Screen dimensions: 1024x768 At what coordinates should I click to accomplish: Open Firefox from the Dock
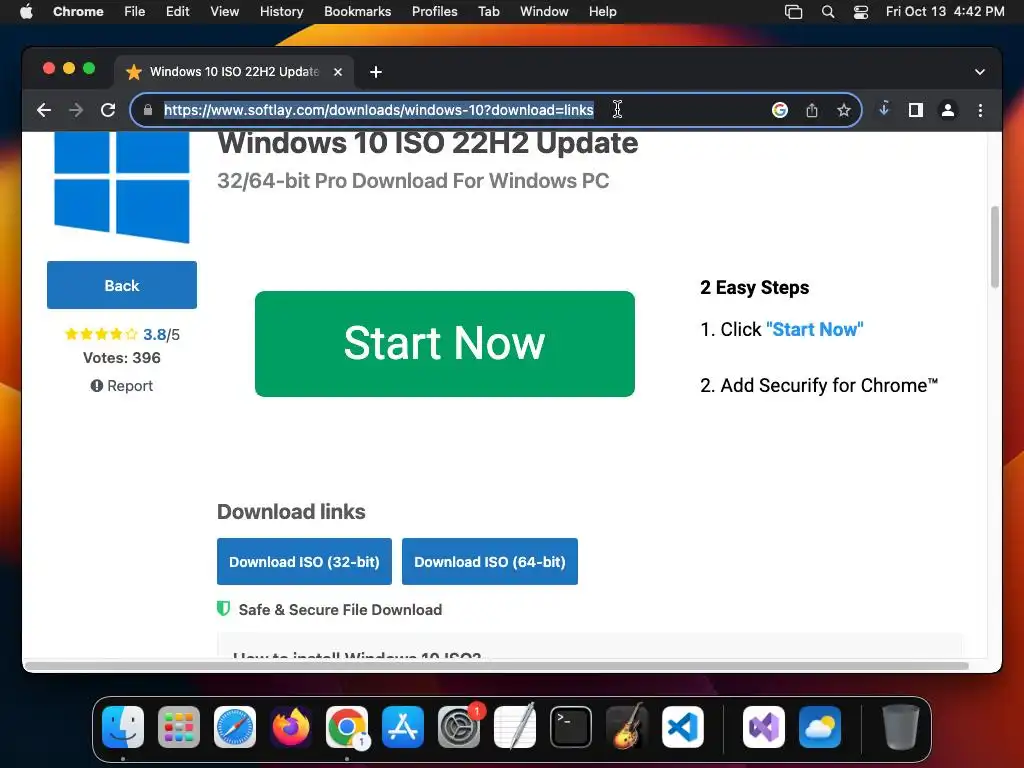coord(291,727)
